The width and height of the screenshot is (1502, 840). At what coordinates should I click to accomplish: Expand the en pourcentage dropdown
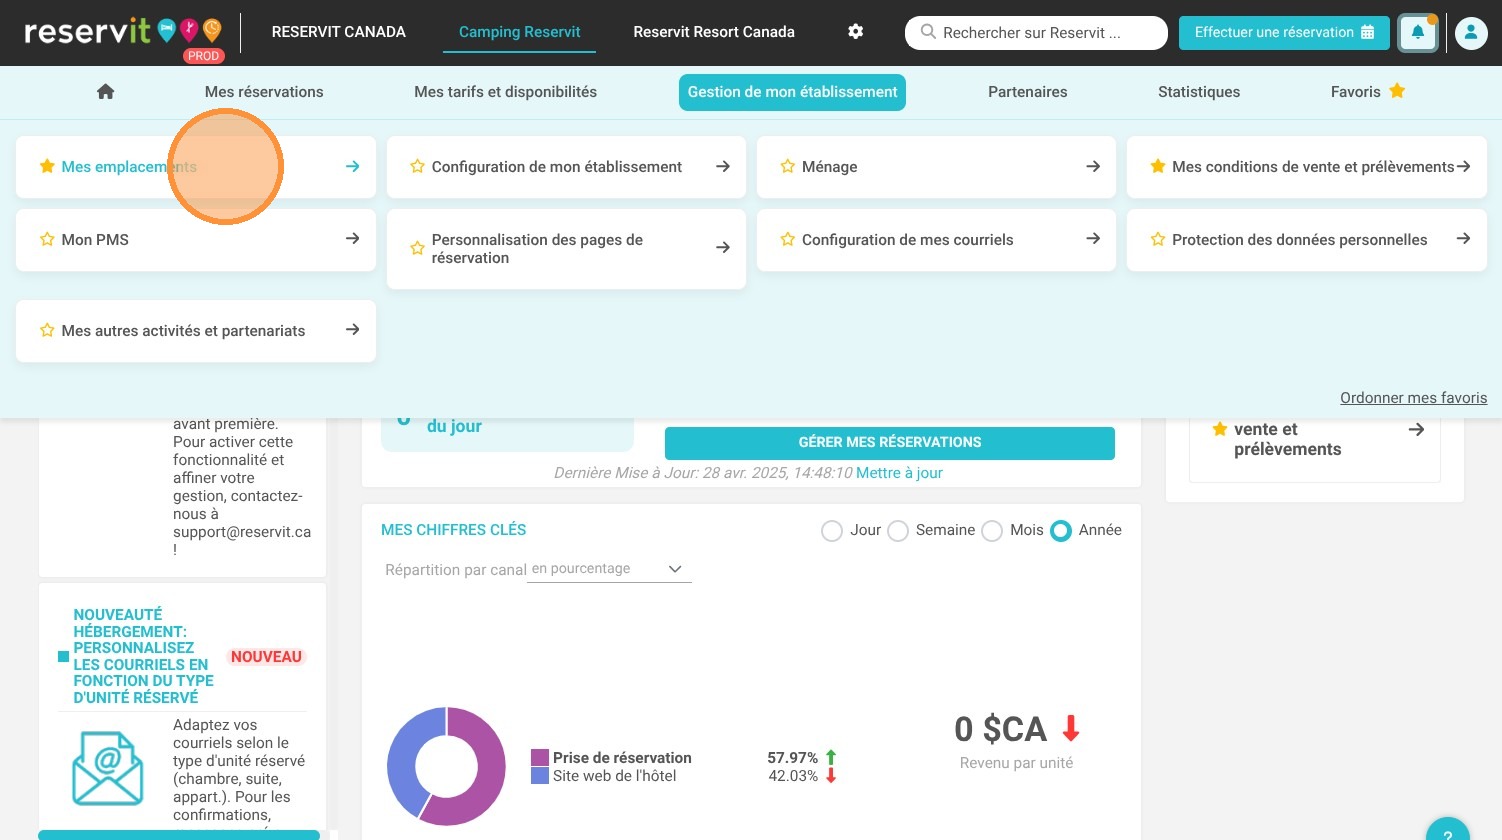click(x=609, y=569)
